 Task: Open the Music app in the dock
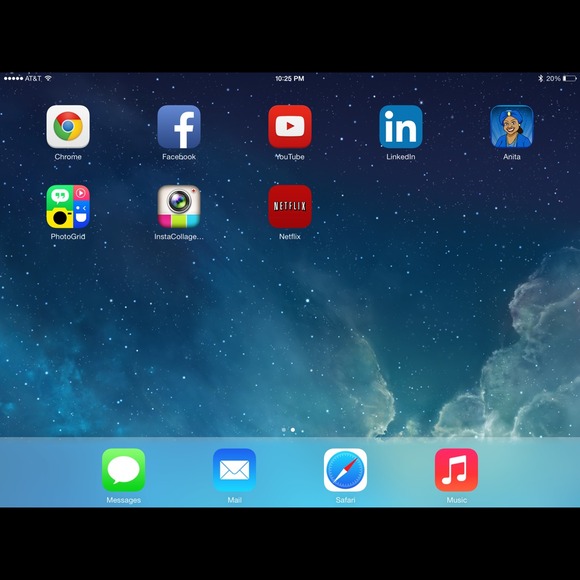click(x=456, y=470)
